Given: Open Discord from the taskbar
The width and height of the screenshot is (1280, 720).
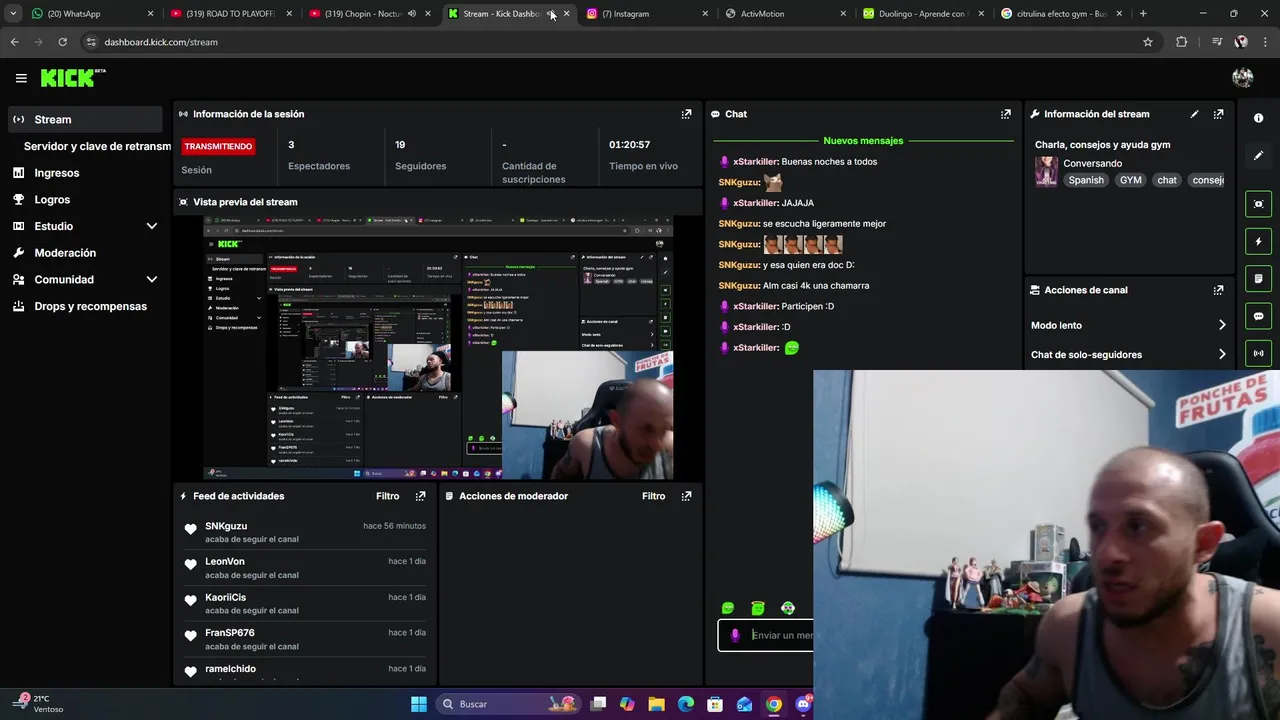Looking at the screenshot, I should pyautogui.click(x=803, y=704).
